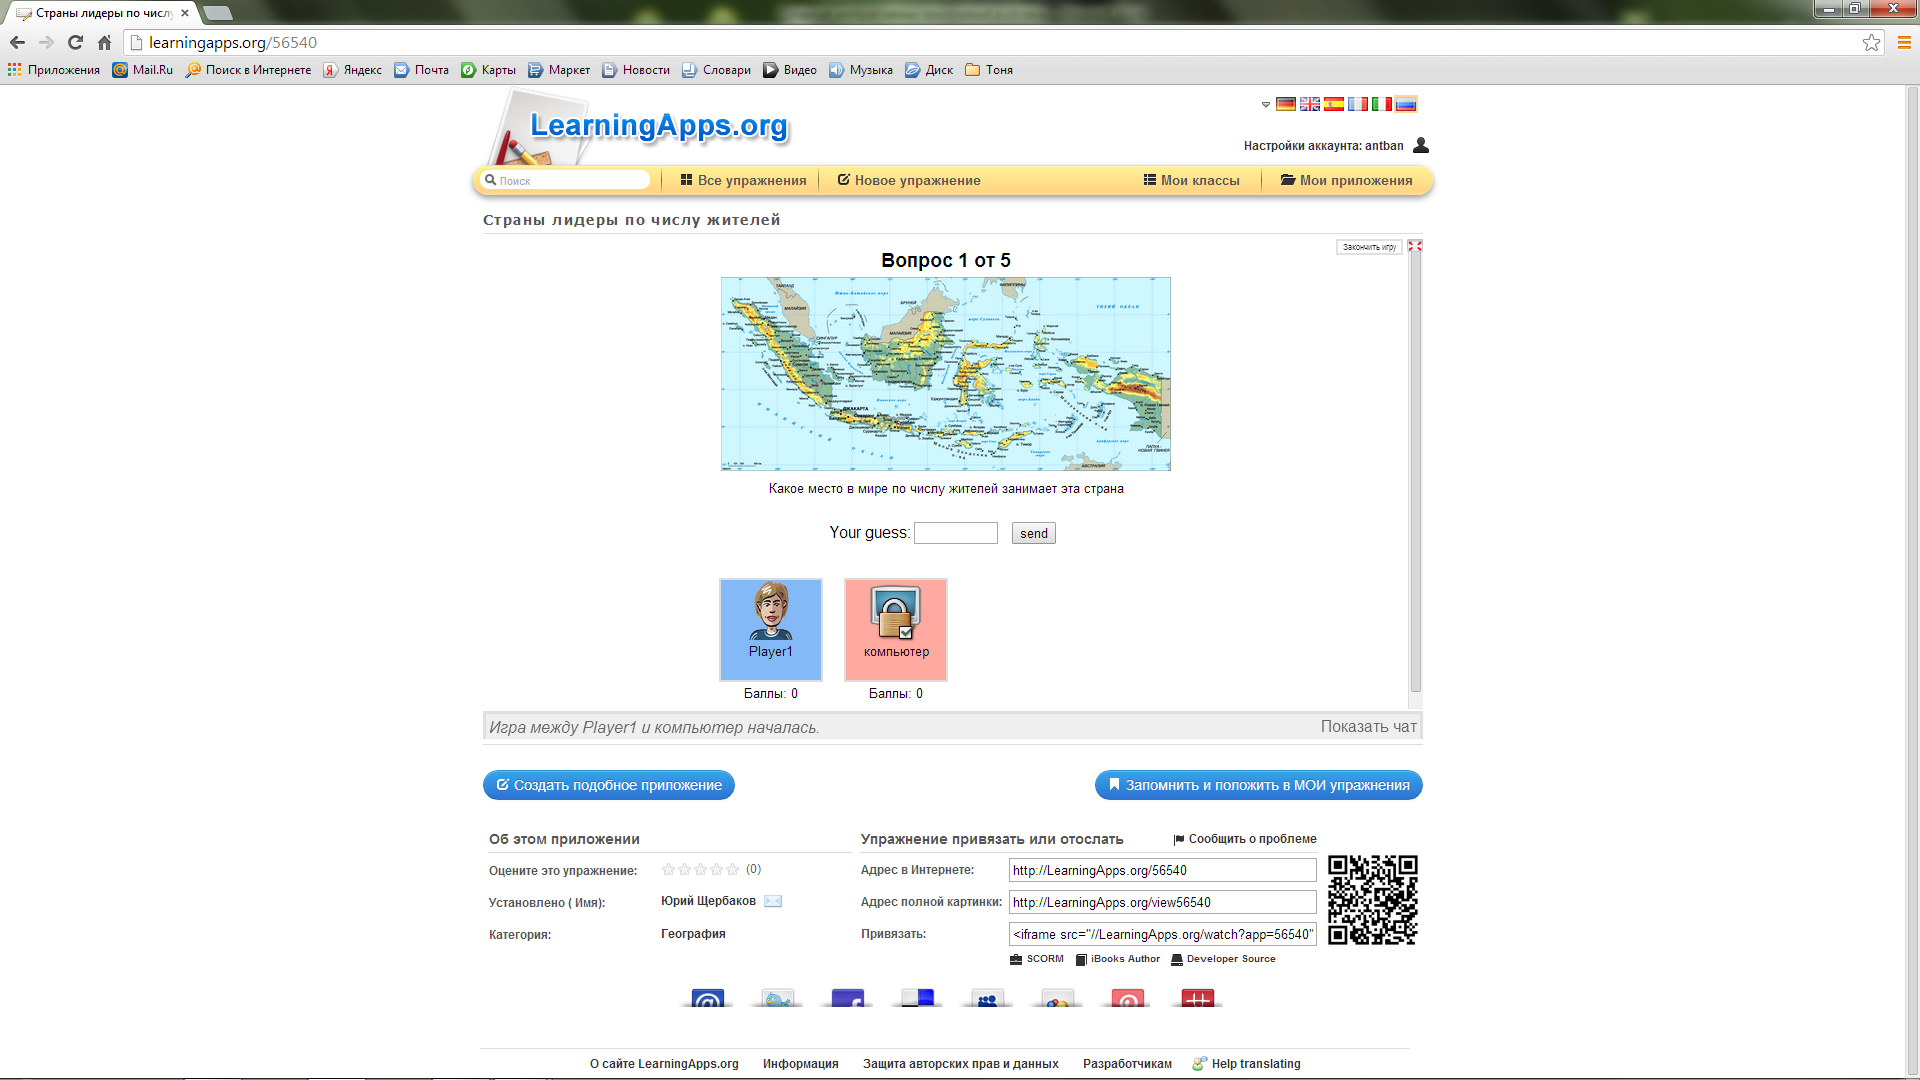Click the address bar URL
The image size is (1920, 1080).
point(233,42)
